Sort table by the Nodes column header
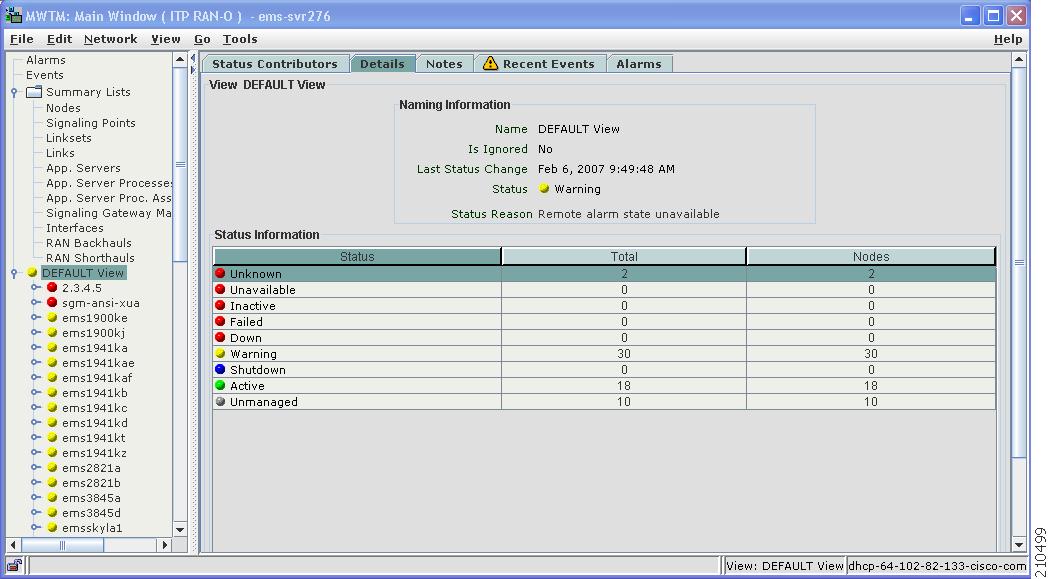Image resolution: width=1048 pixels, height=579 pixels. click(871, 257)
